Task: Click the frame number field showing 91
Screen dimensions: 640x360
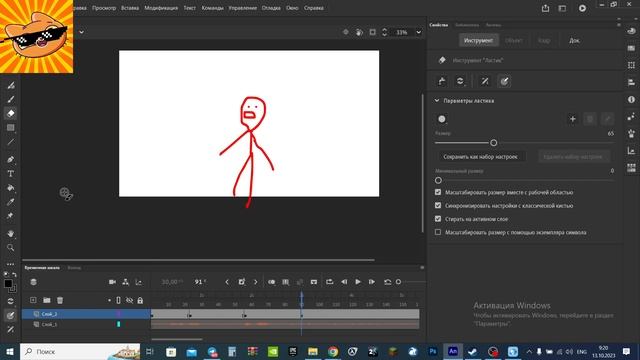Action: click(x=200, y=282)
